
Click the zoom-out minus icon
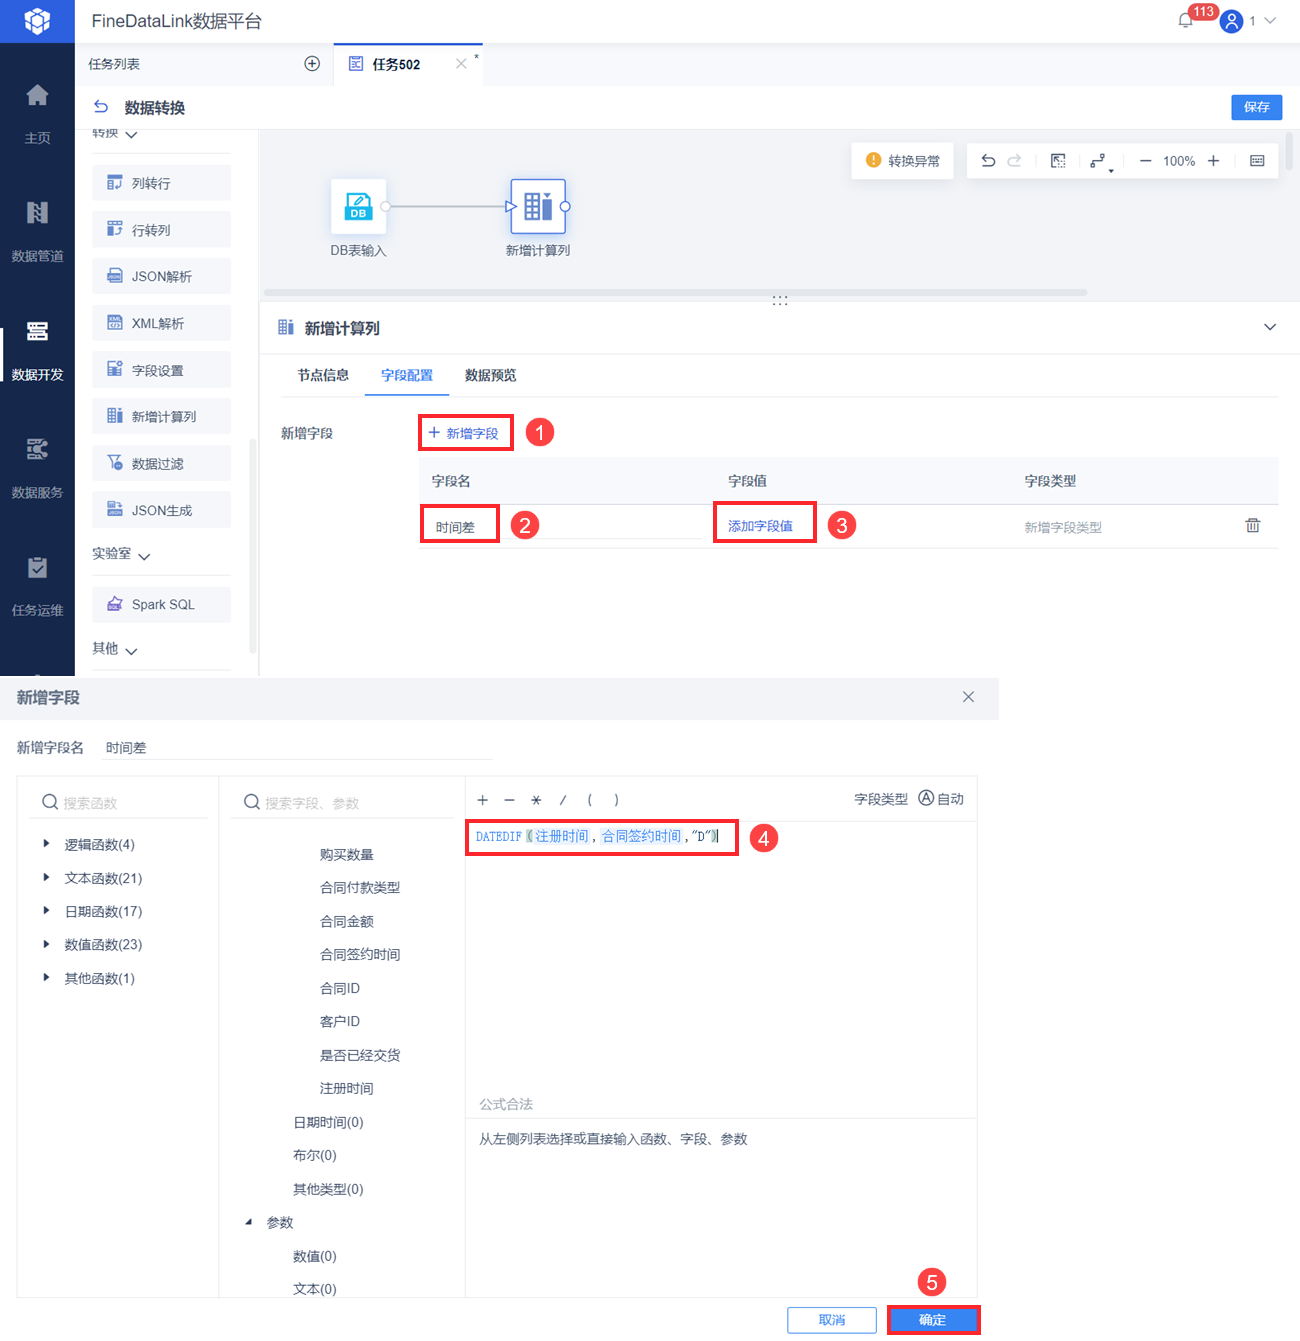tap(1146, 161)
